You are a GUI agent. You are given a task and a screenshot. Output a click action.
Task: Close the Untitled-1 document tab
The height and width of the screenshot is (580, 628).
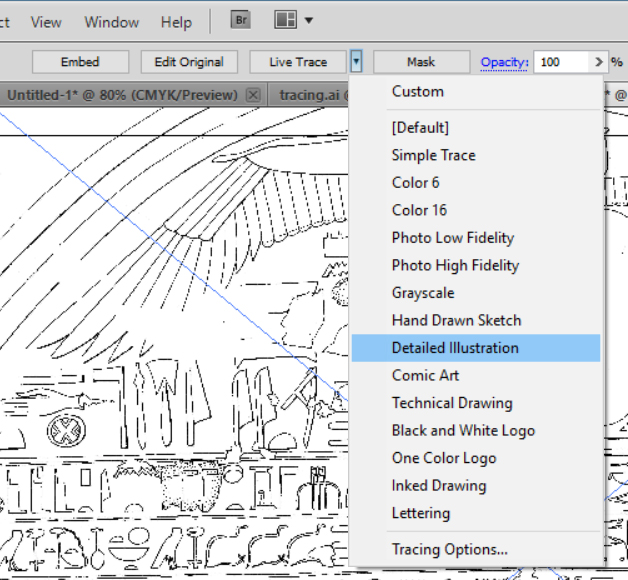253,95
